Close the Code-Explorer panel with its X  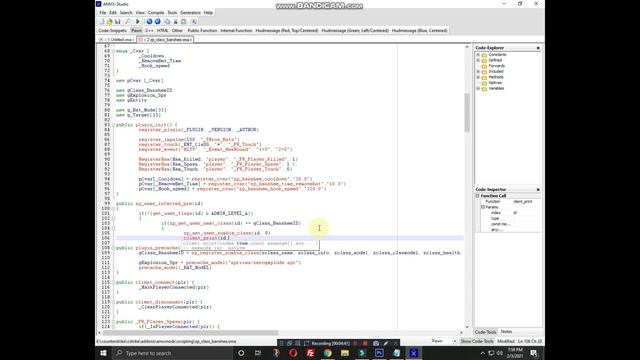[x=538, y=48]
